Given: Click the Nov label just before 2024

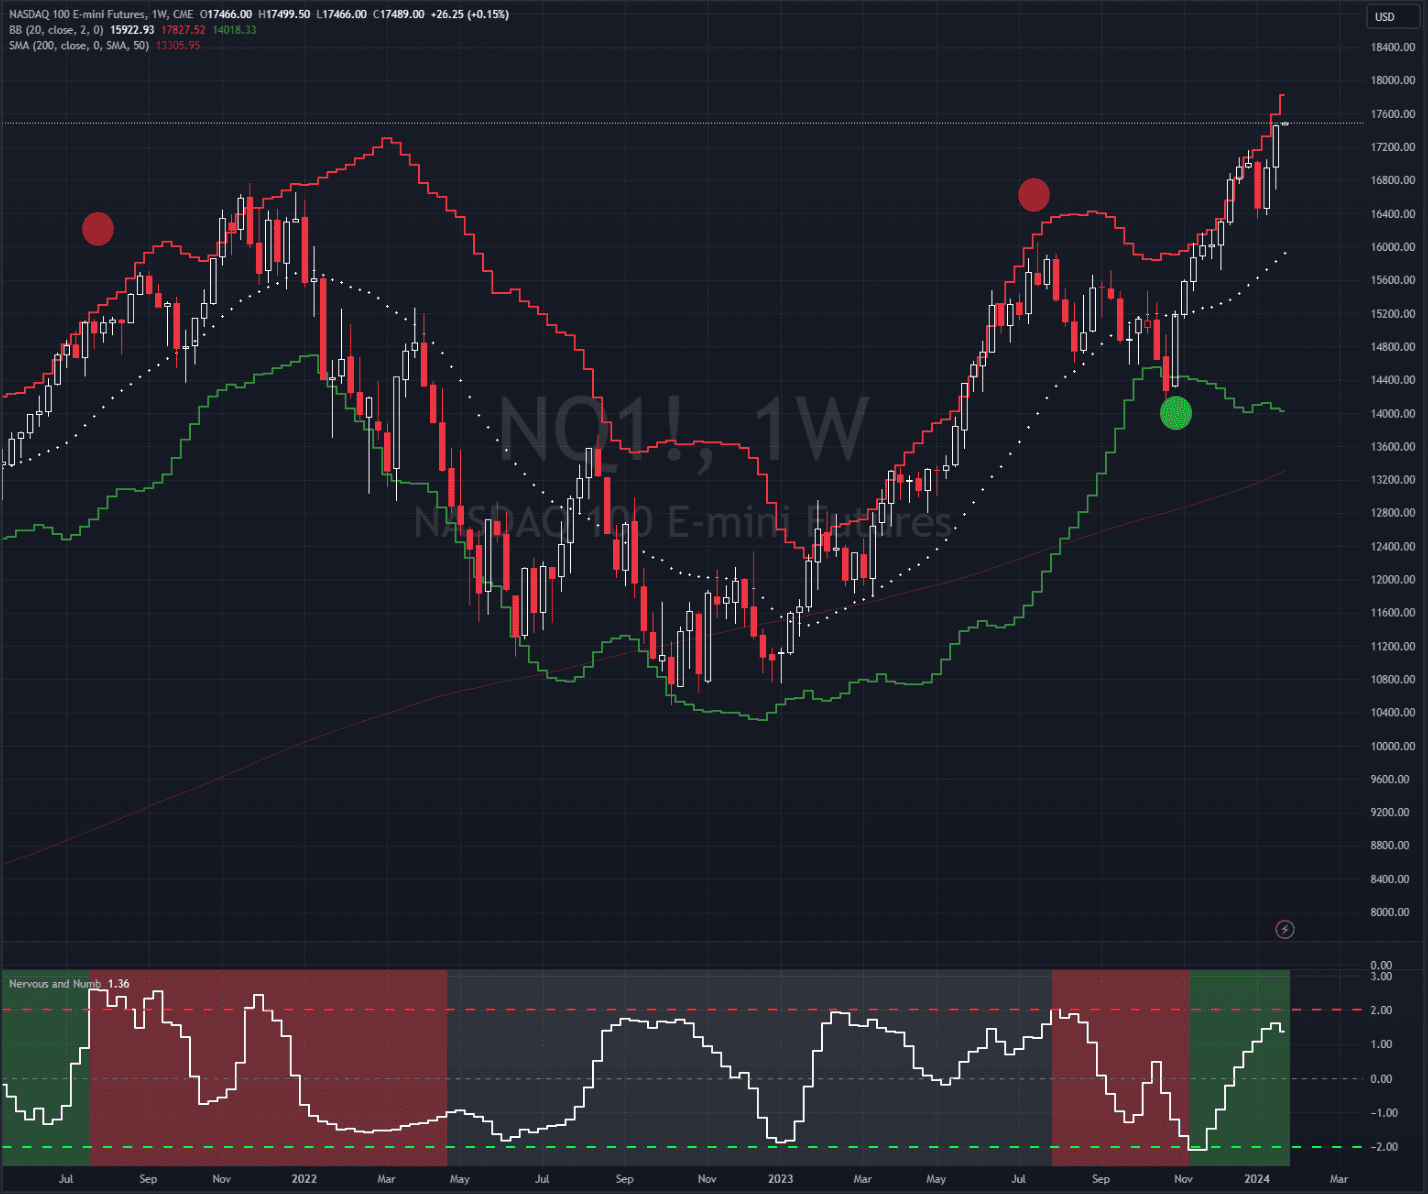Looking at the screenshot, I should (x=1183, y=1179).
